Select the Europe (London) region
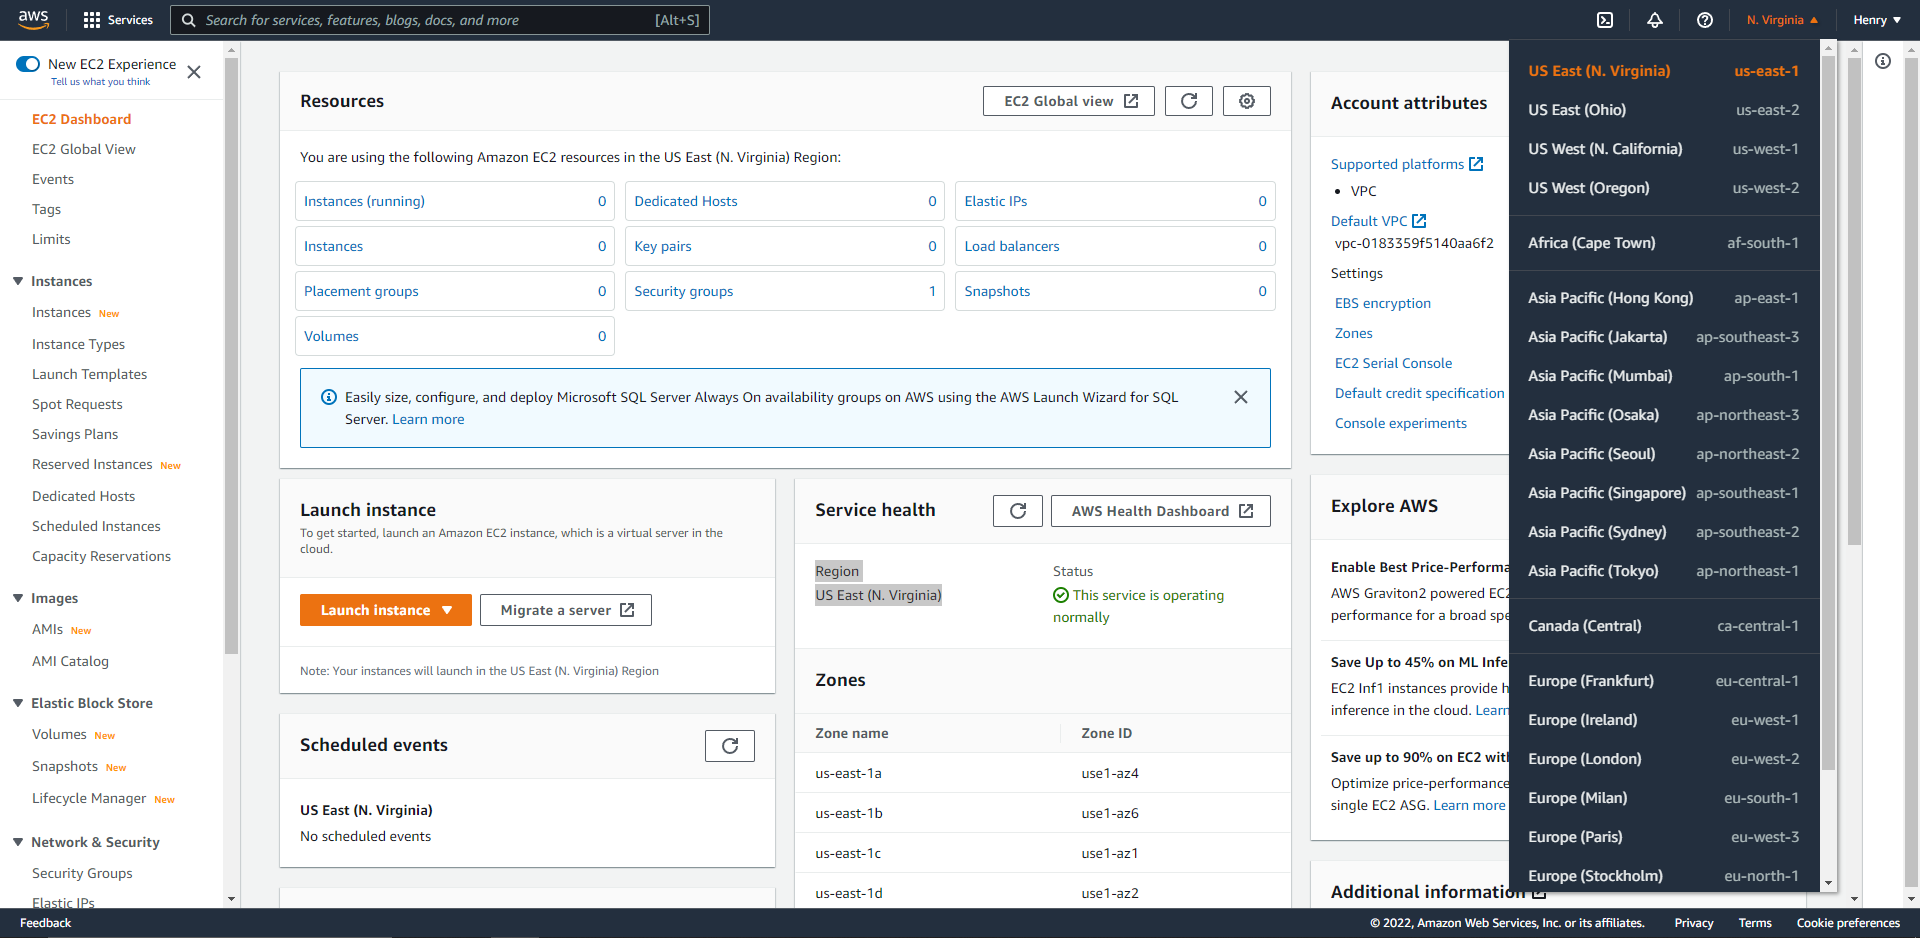Viewport: 1920px width, 938px height. (1583, 758)
